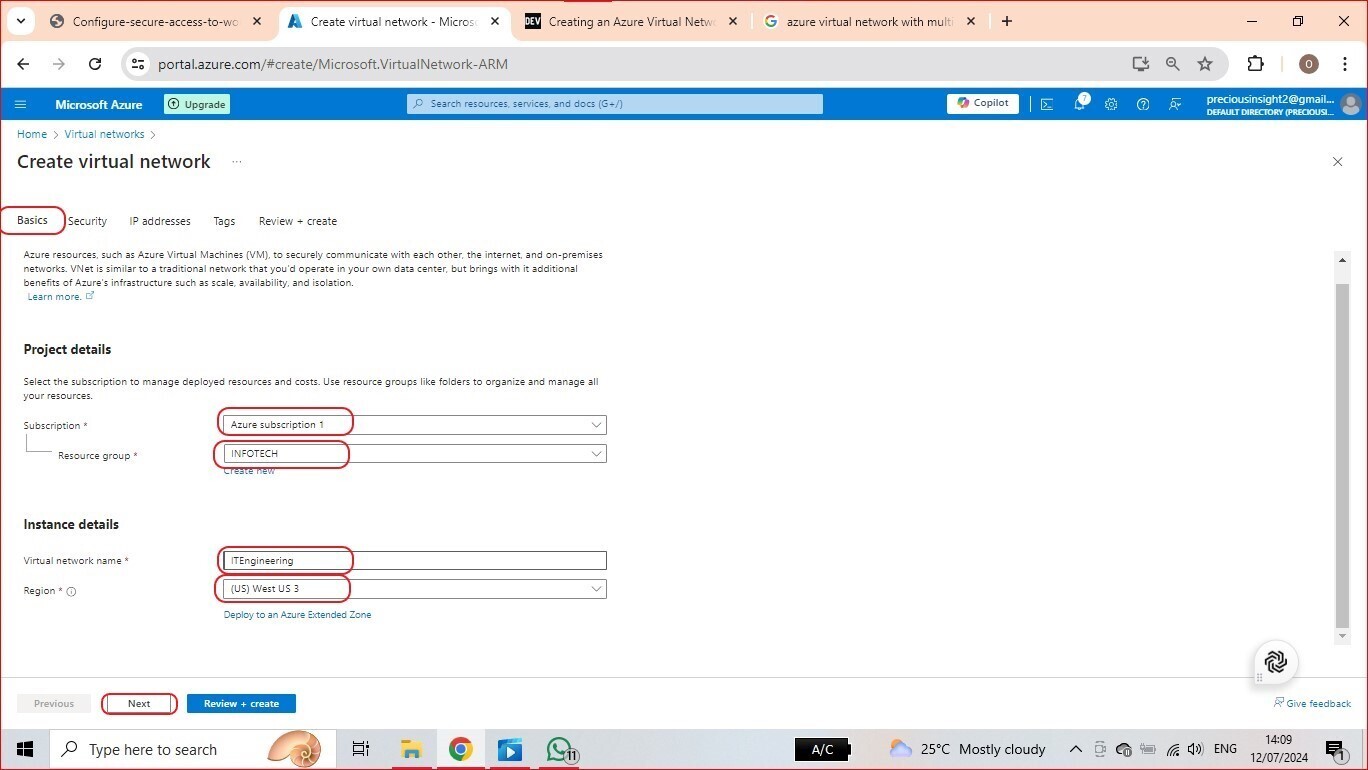Viewport: 1368px width, 770px height.
Task: Open the Azure portal hamburger menu
Action: coord(20,104)
